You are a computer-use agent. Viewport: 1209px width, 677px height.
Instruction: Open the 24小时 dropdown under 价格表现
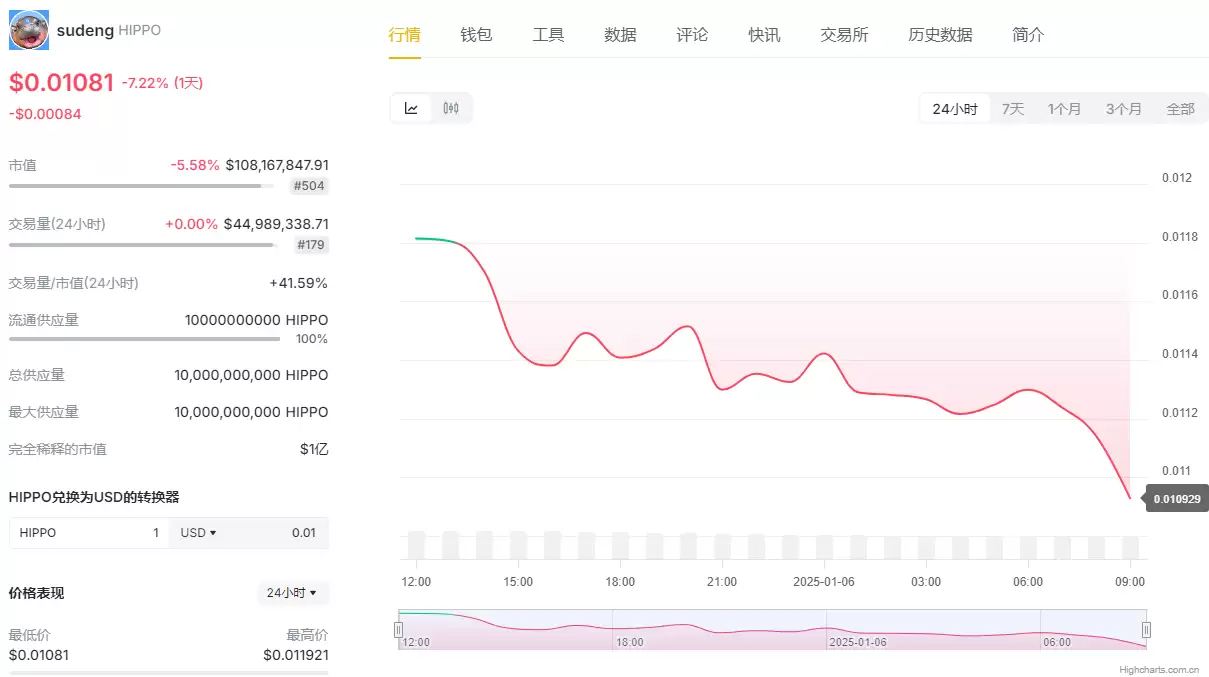click(x=293, y=593)
